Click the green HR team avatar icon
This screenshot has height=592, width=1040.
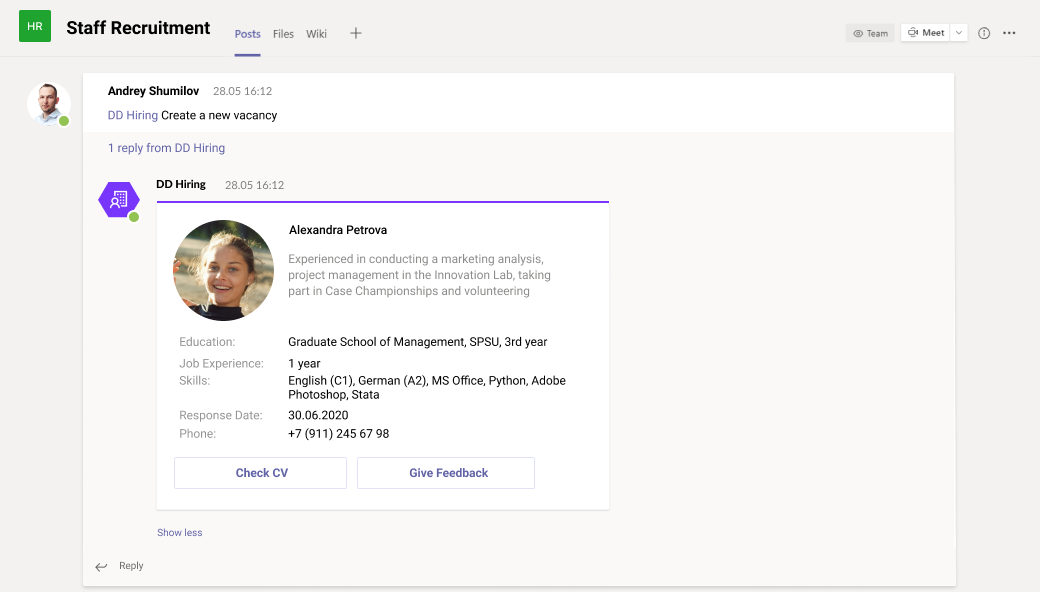tap(35, 26)
